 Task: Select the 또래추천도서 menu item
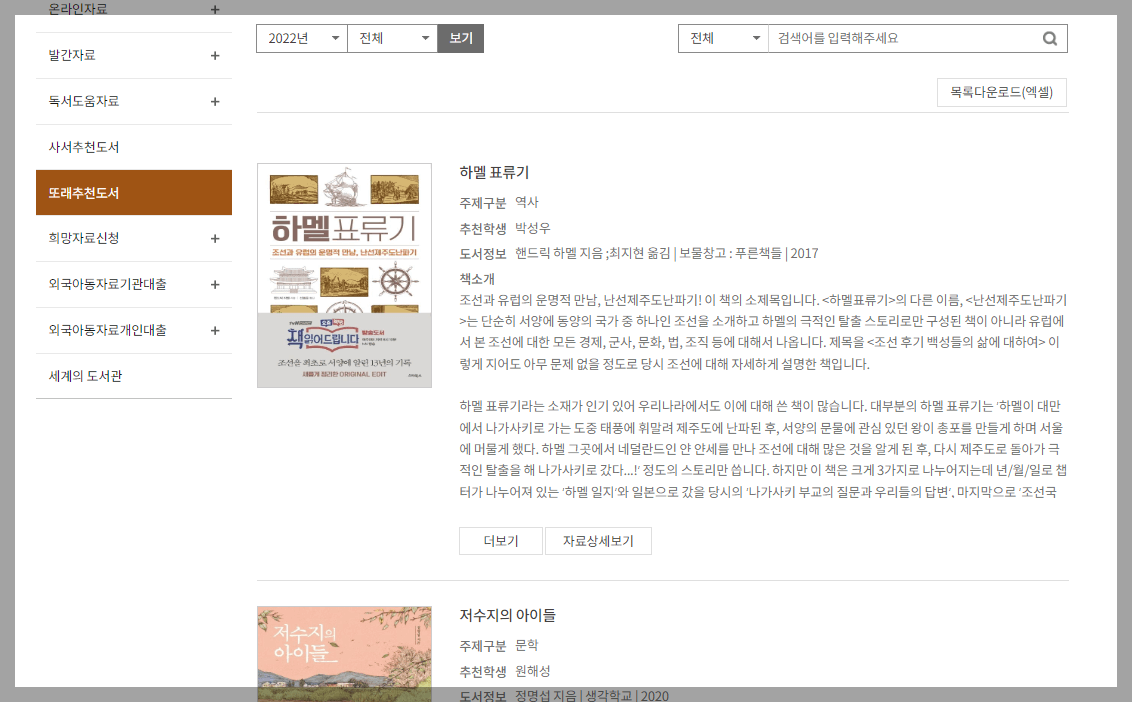pyautogui.click(x=134, y=193)
